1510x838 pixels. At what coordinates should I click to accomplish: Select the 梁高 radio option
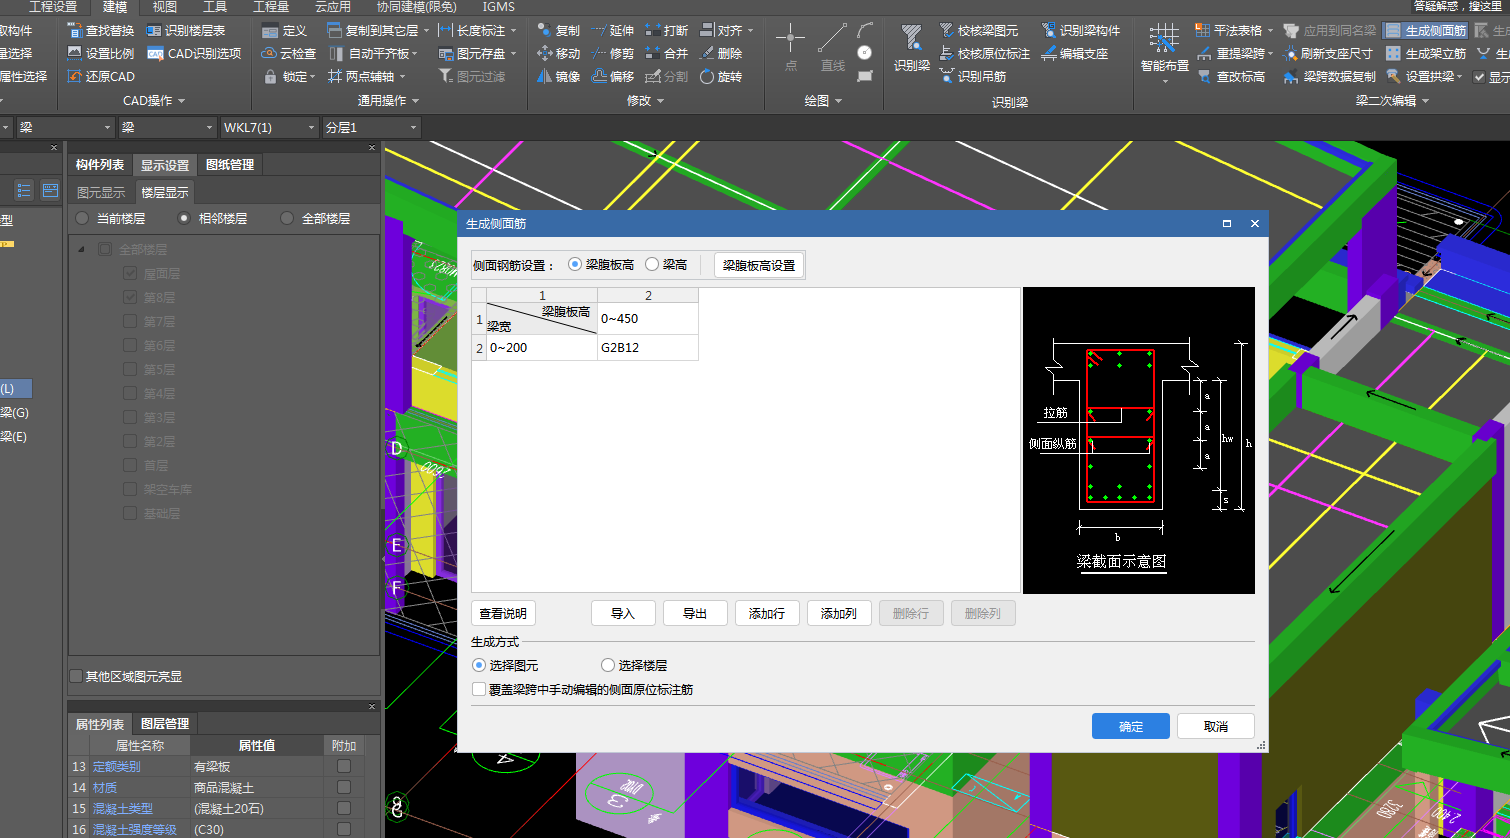coord(653,265)
